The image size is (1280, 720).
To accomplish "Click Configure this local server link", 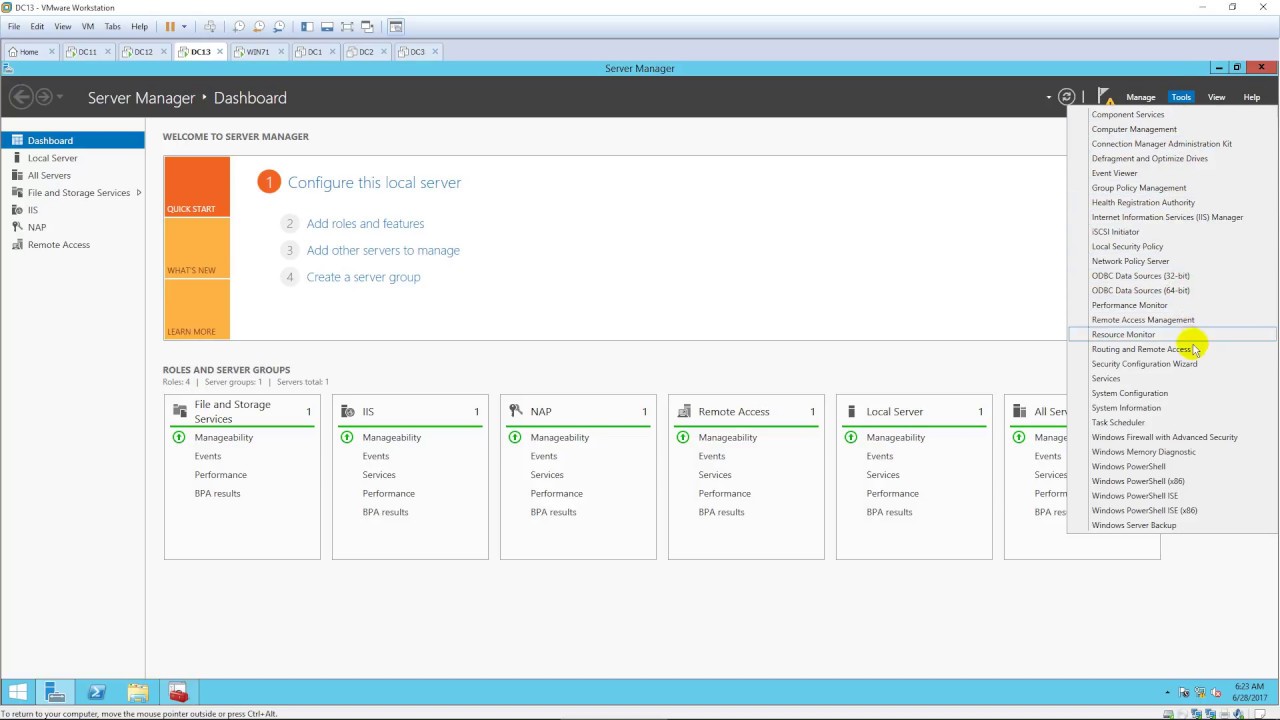I will [374, 183].
